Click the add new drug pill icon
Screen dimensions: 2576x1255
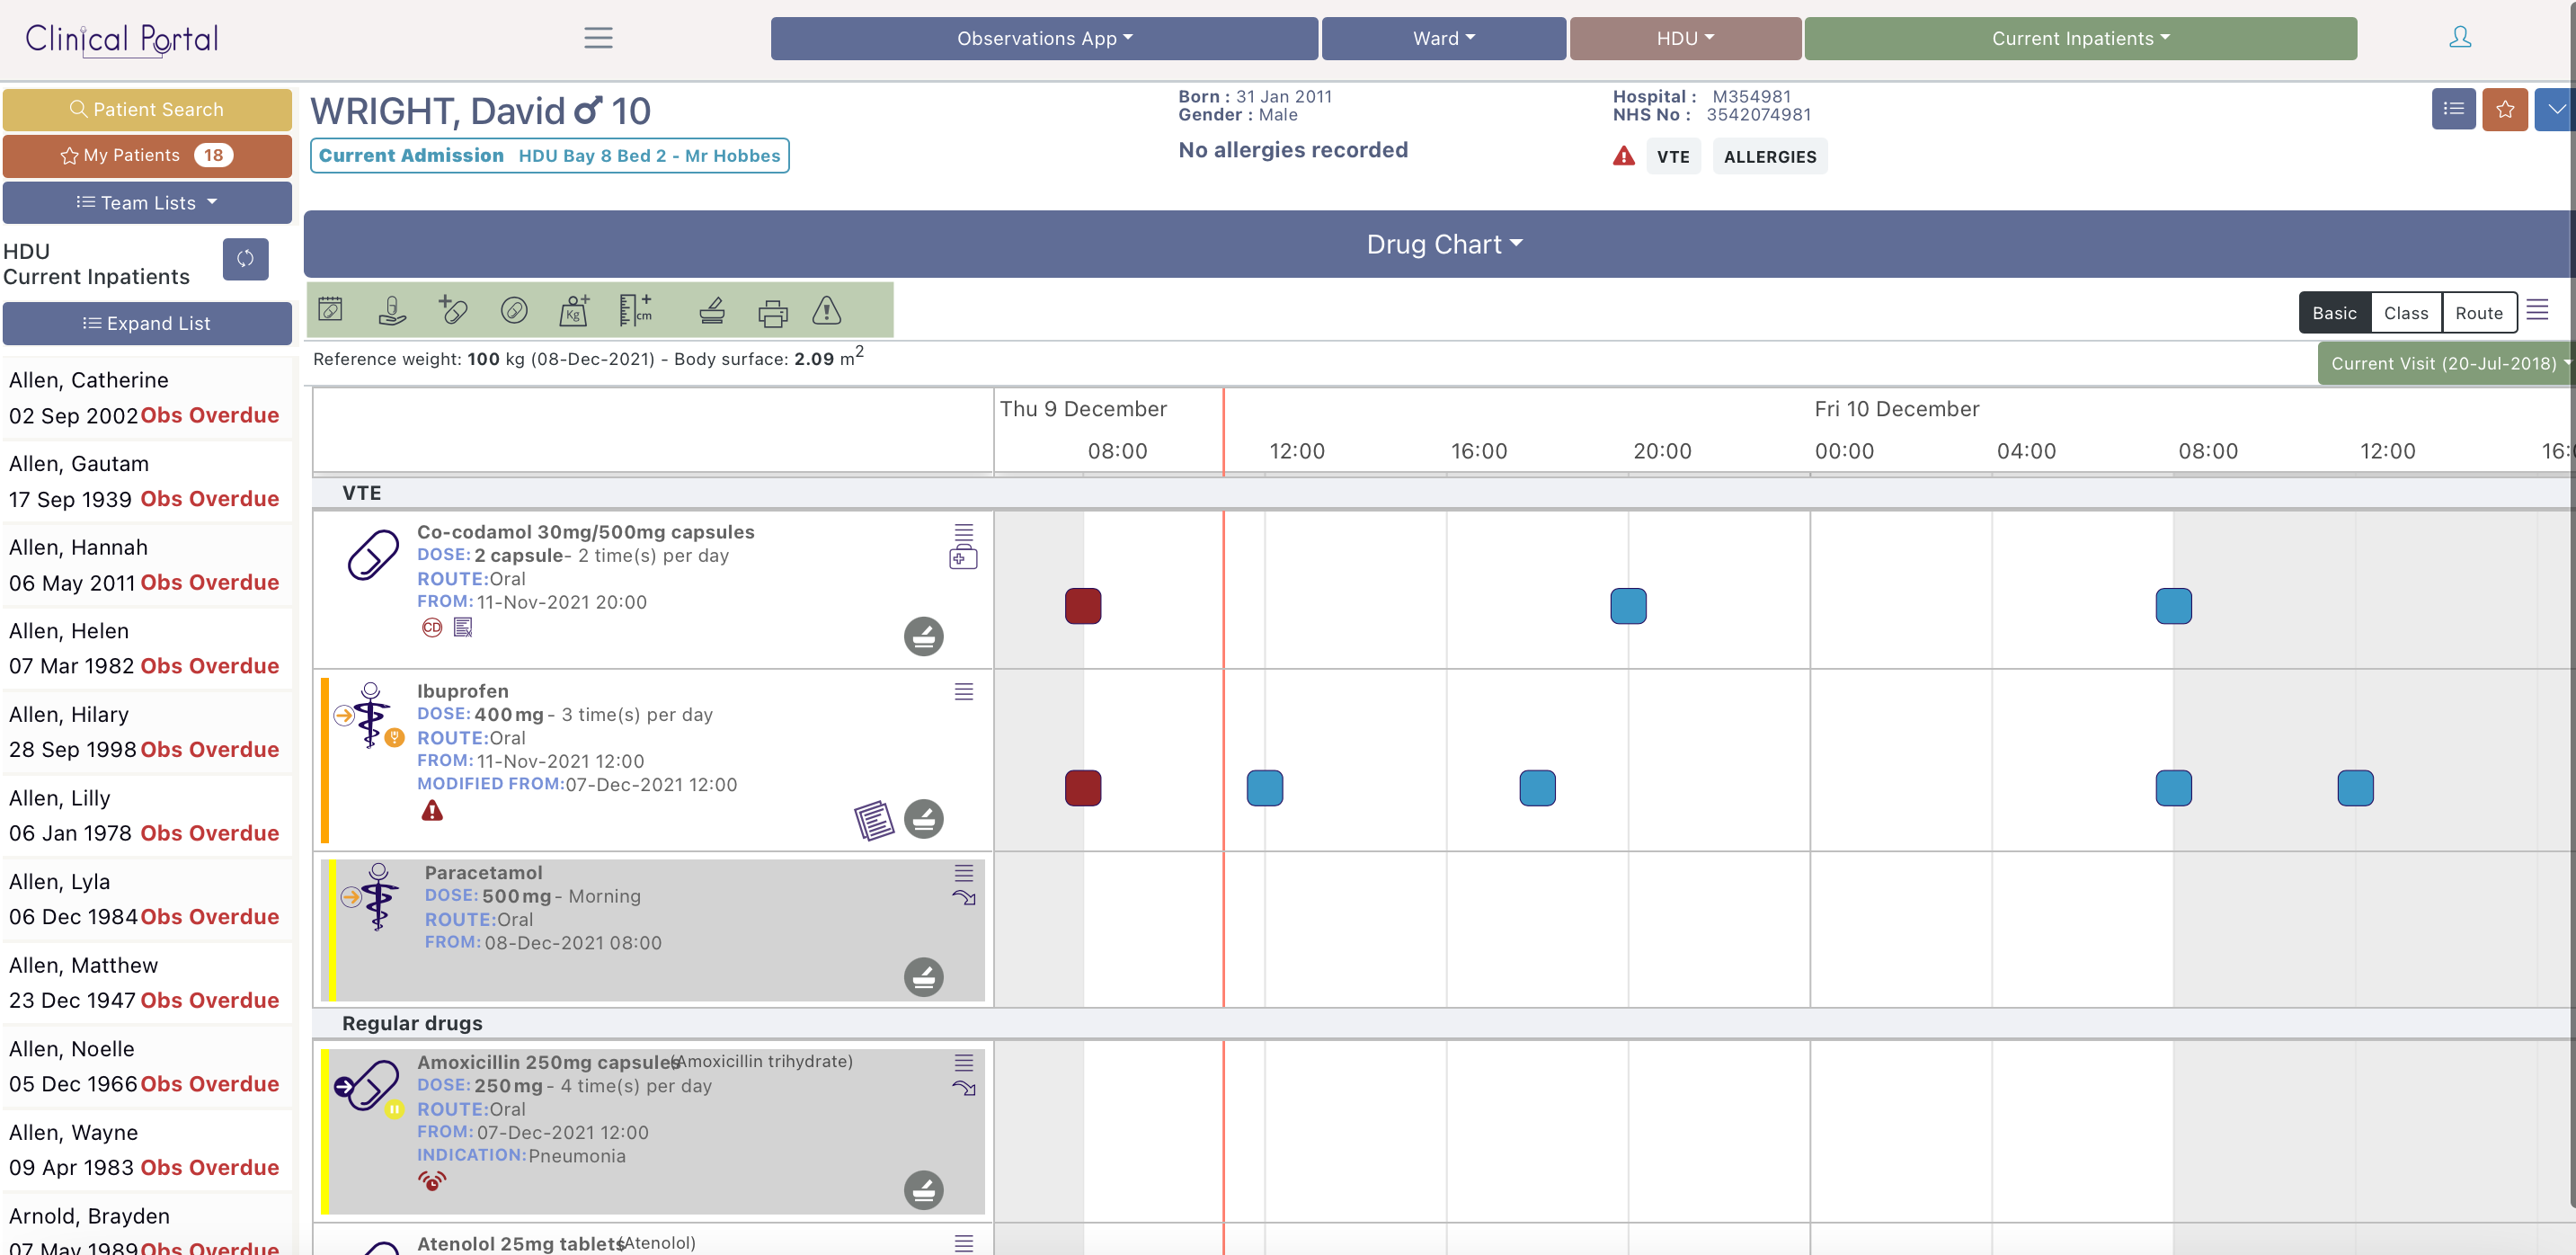452,311
